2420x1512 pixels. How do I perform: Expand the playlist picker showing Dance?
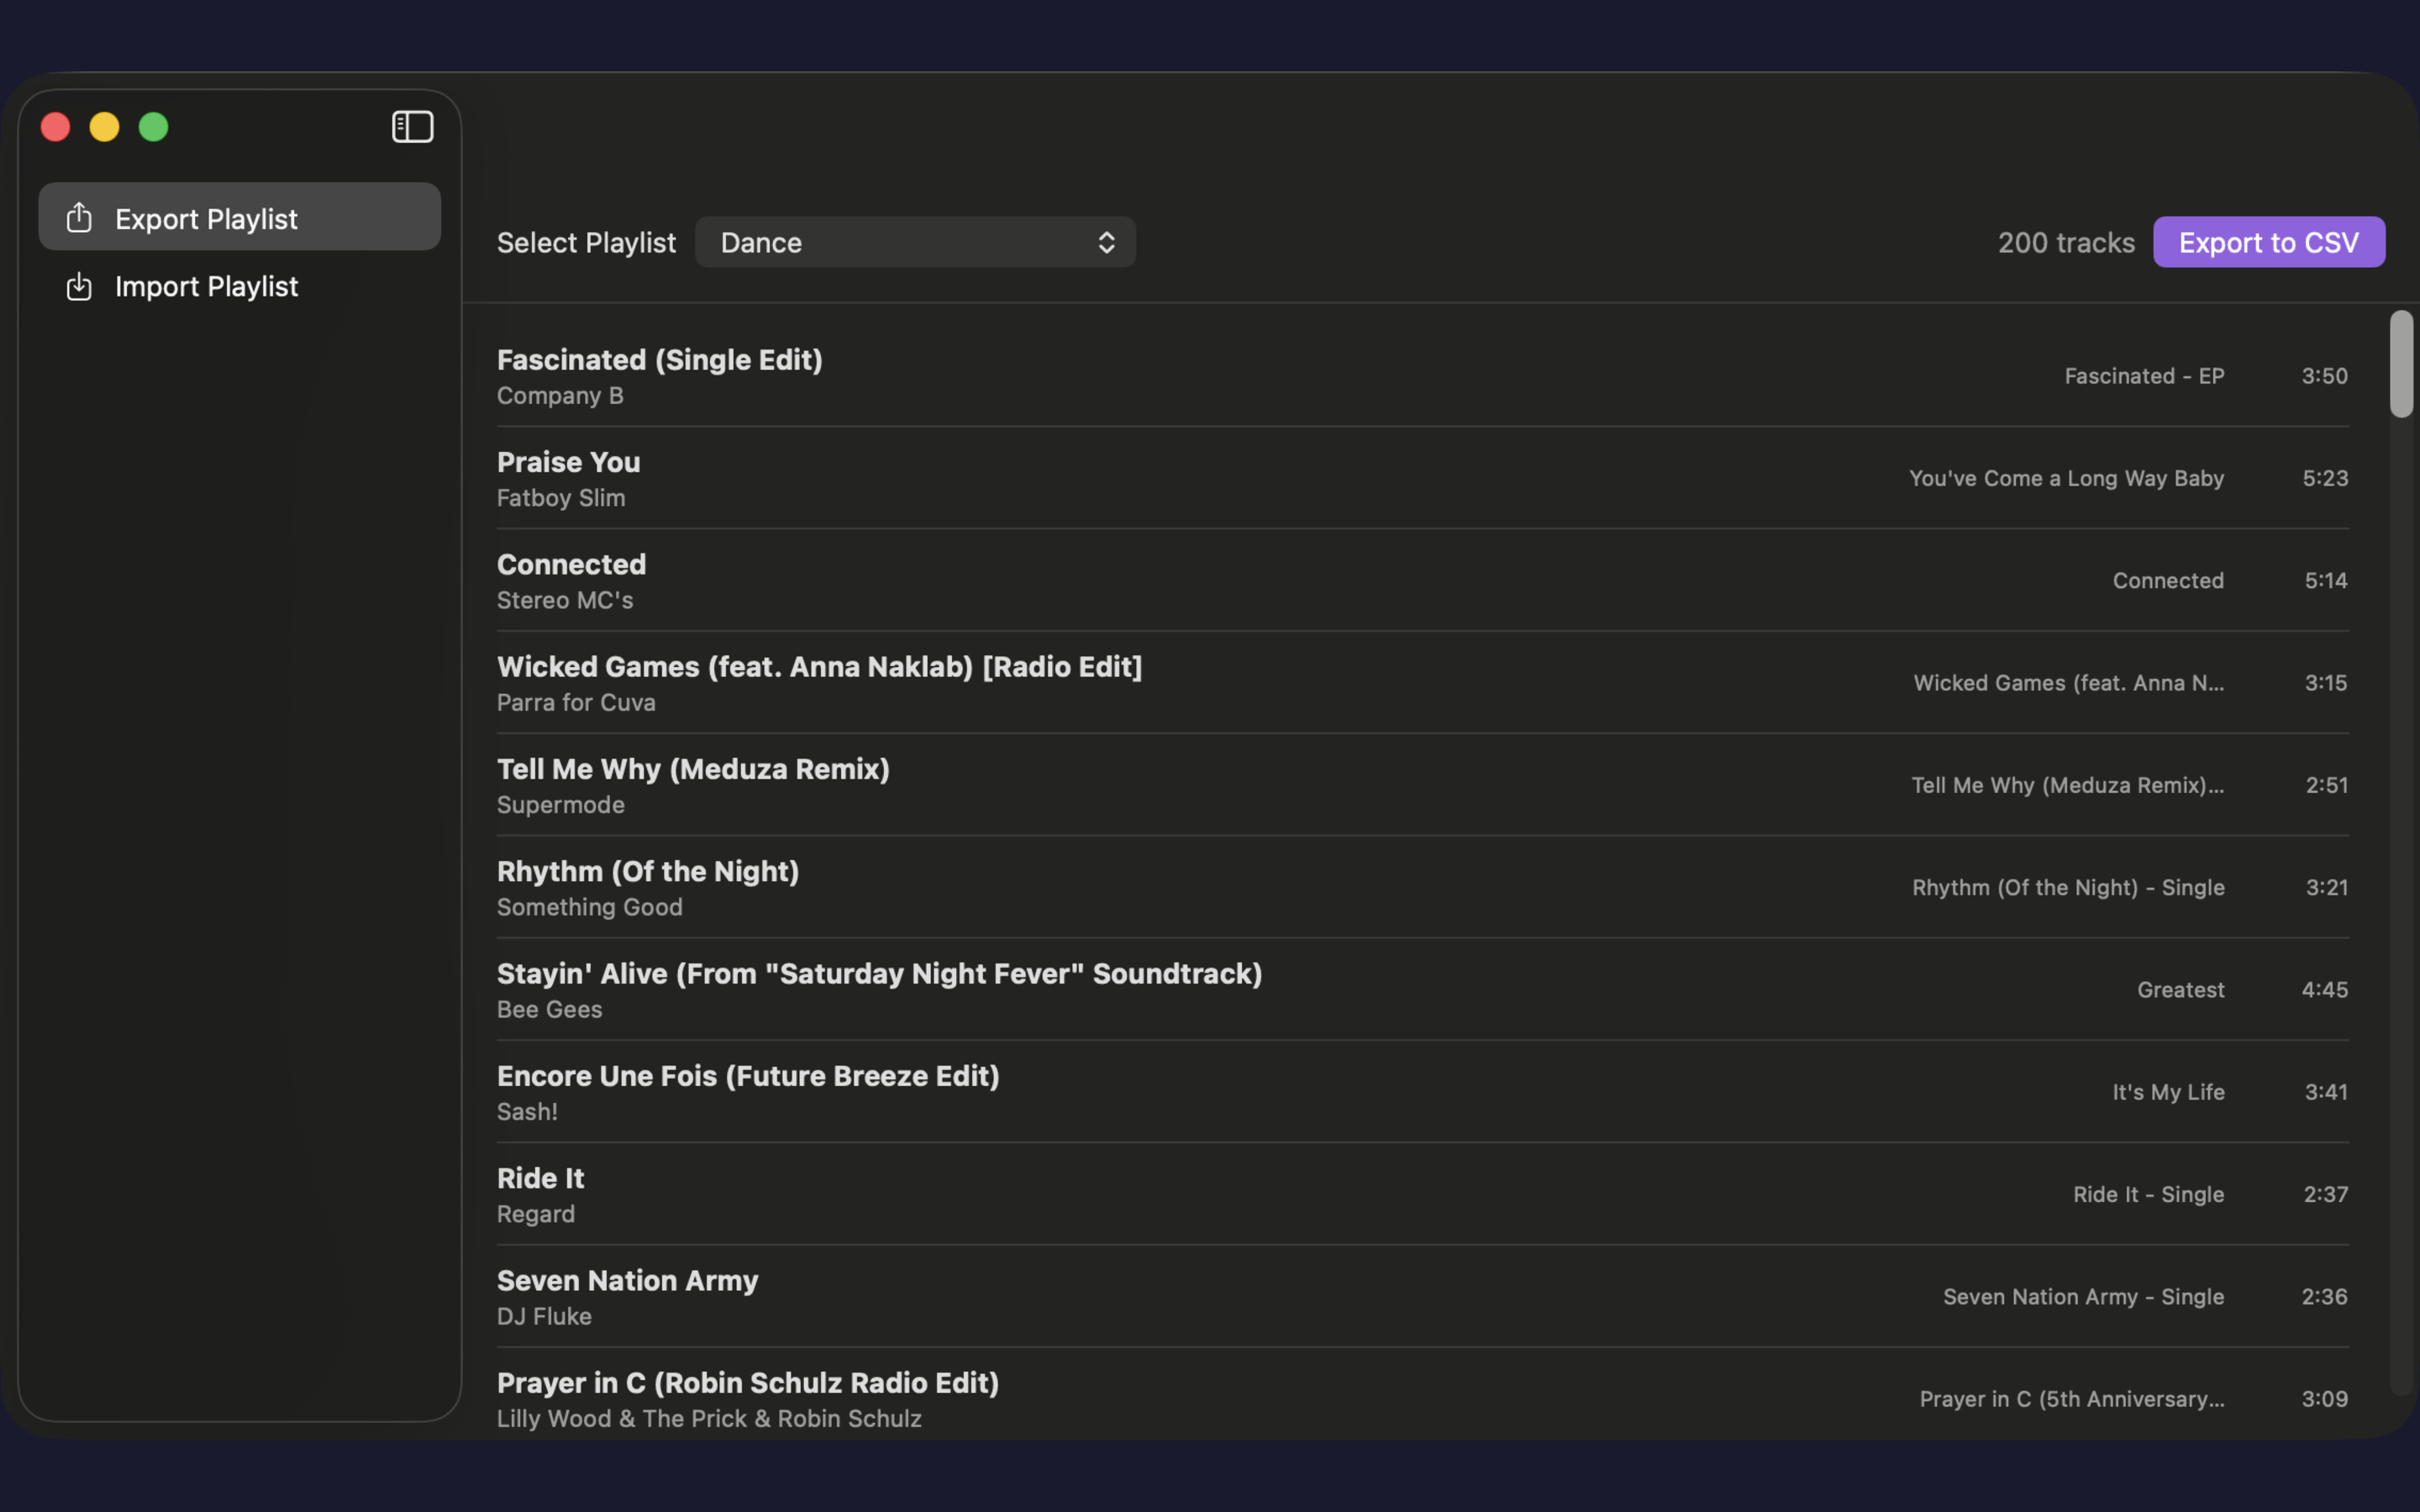coord(914,242)
